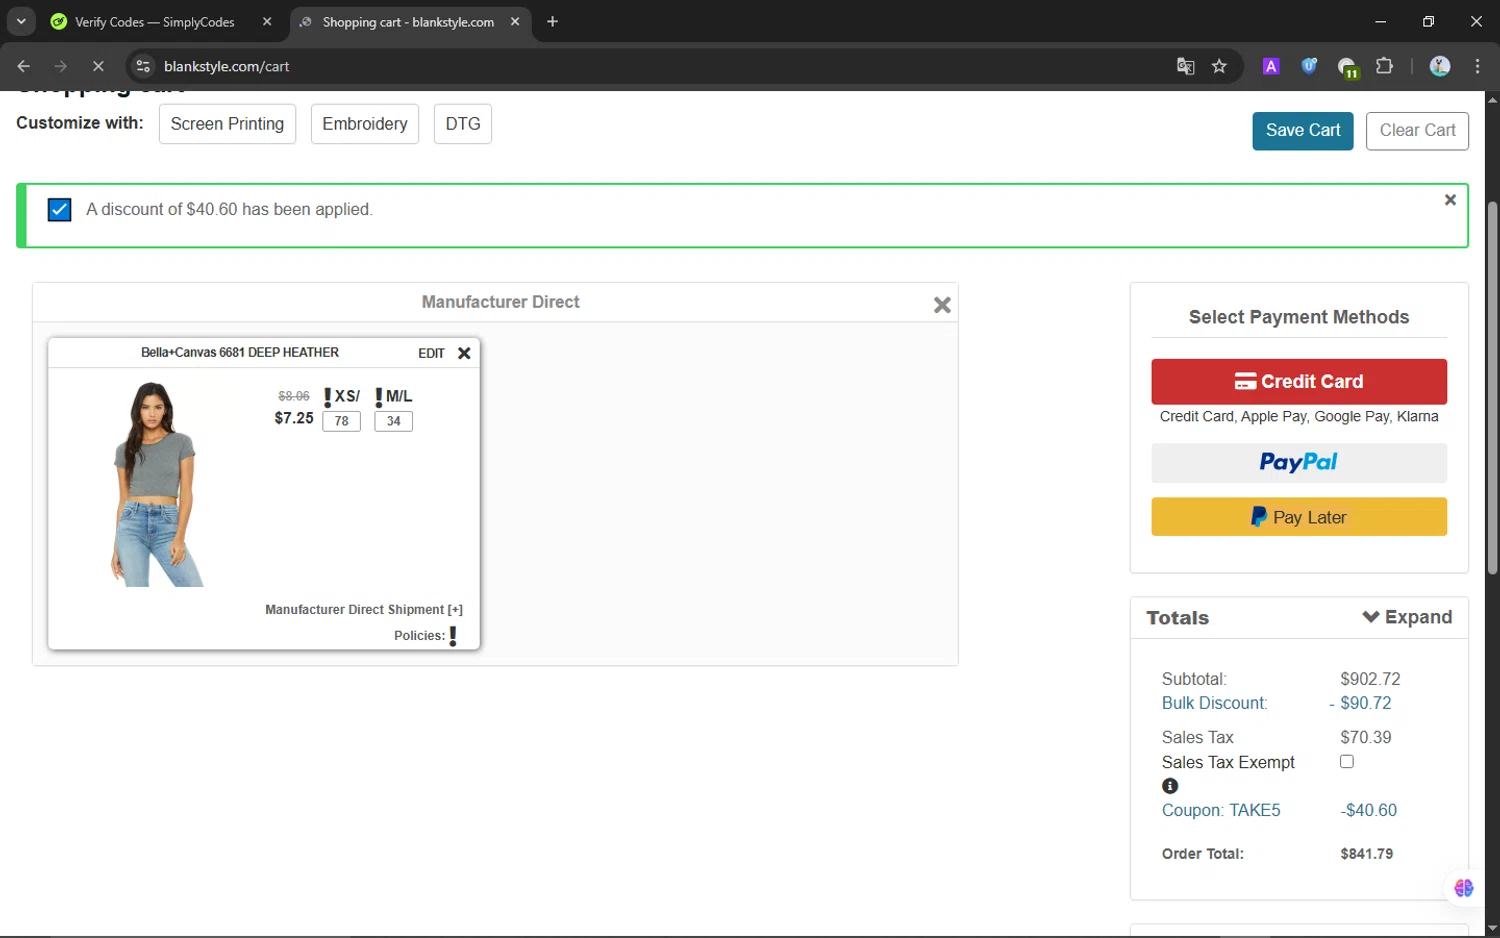
Task: Click the XS quantity field showing 78
Action: tap(342, 421)
